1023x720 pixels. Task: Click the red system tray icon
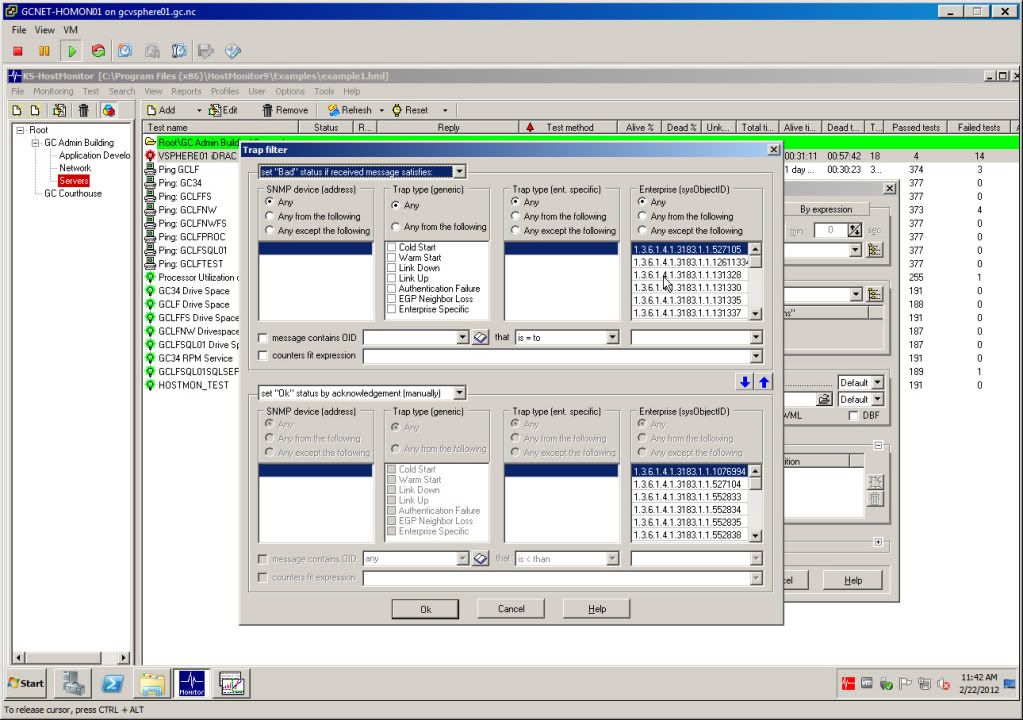click(x=847, y=683)
